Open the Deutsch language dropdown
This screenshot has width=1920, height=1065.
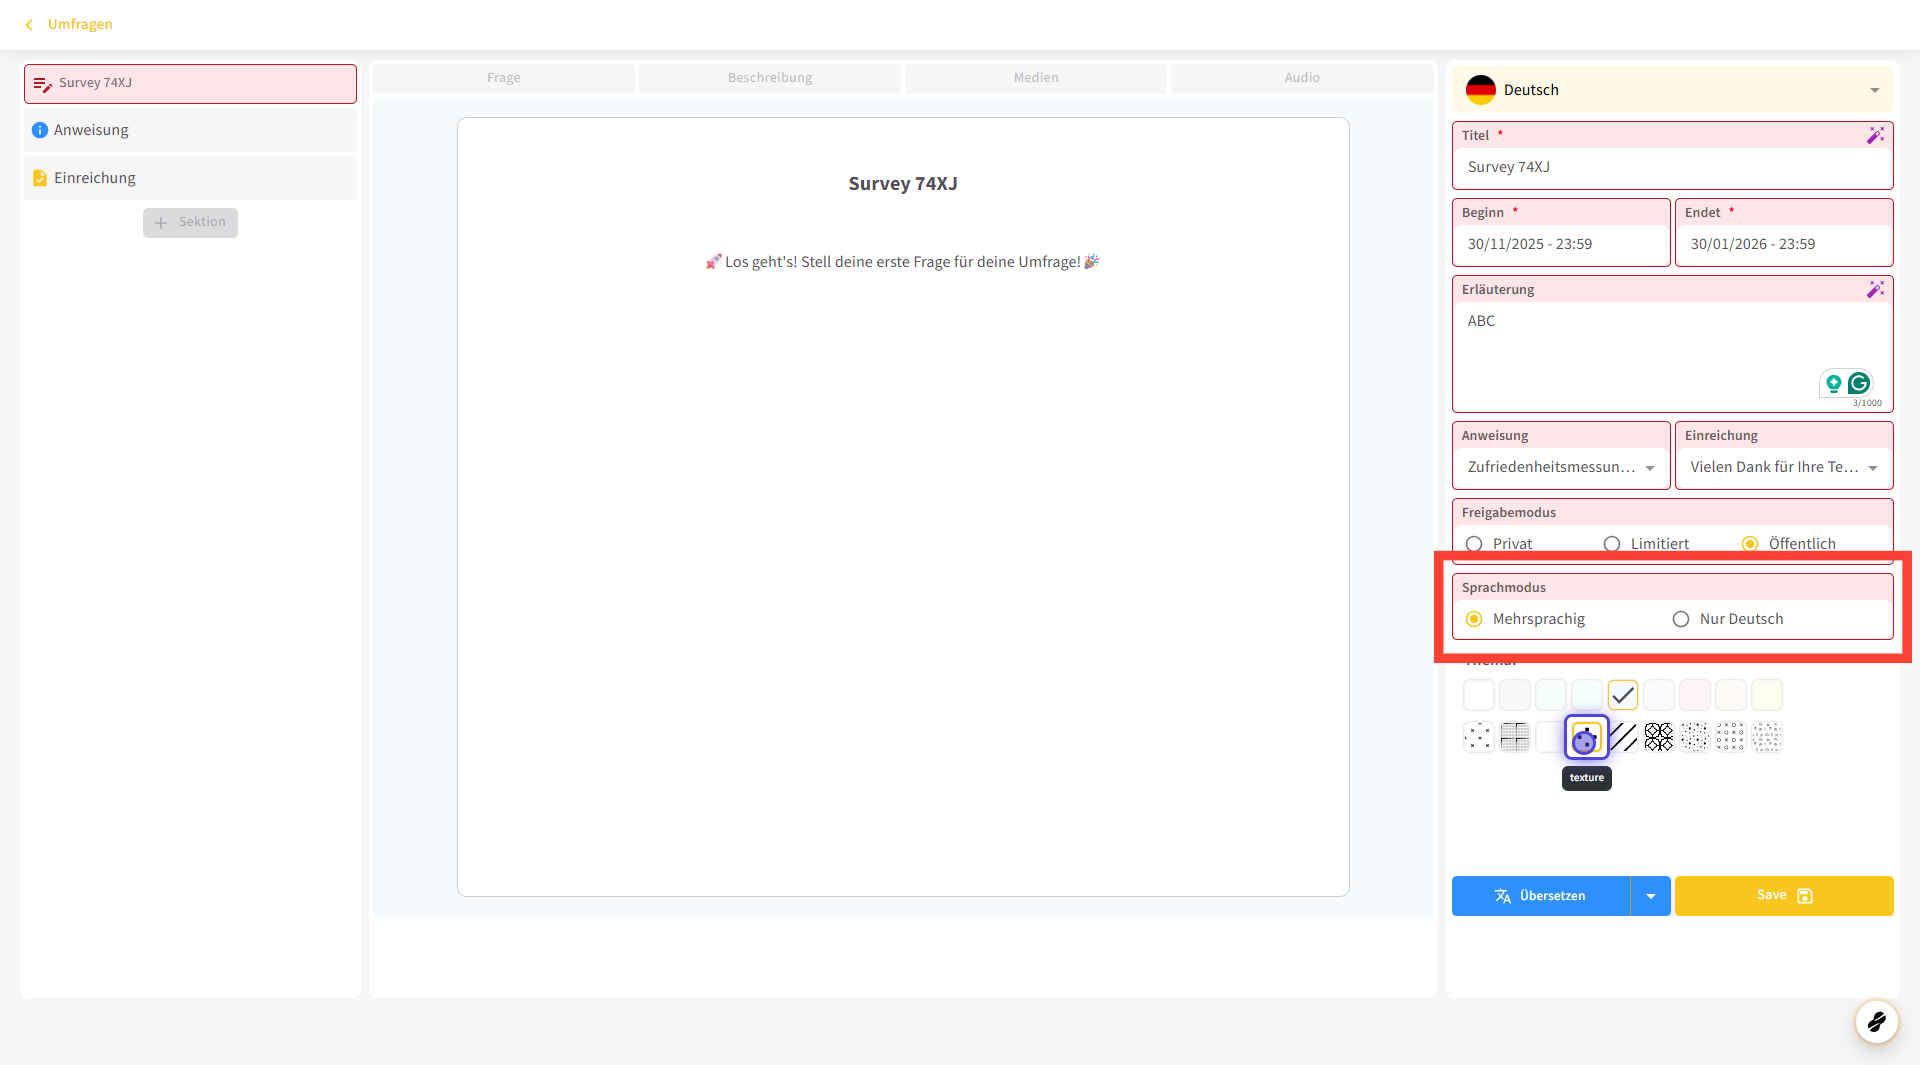click(1673, 90)
